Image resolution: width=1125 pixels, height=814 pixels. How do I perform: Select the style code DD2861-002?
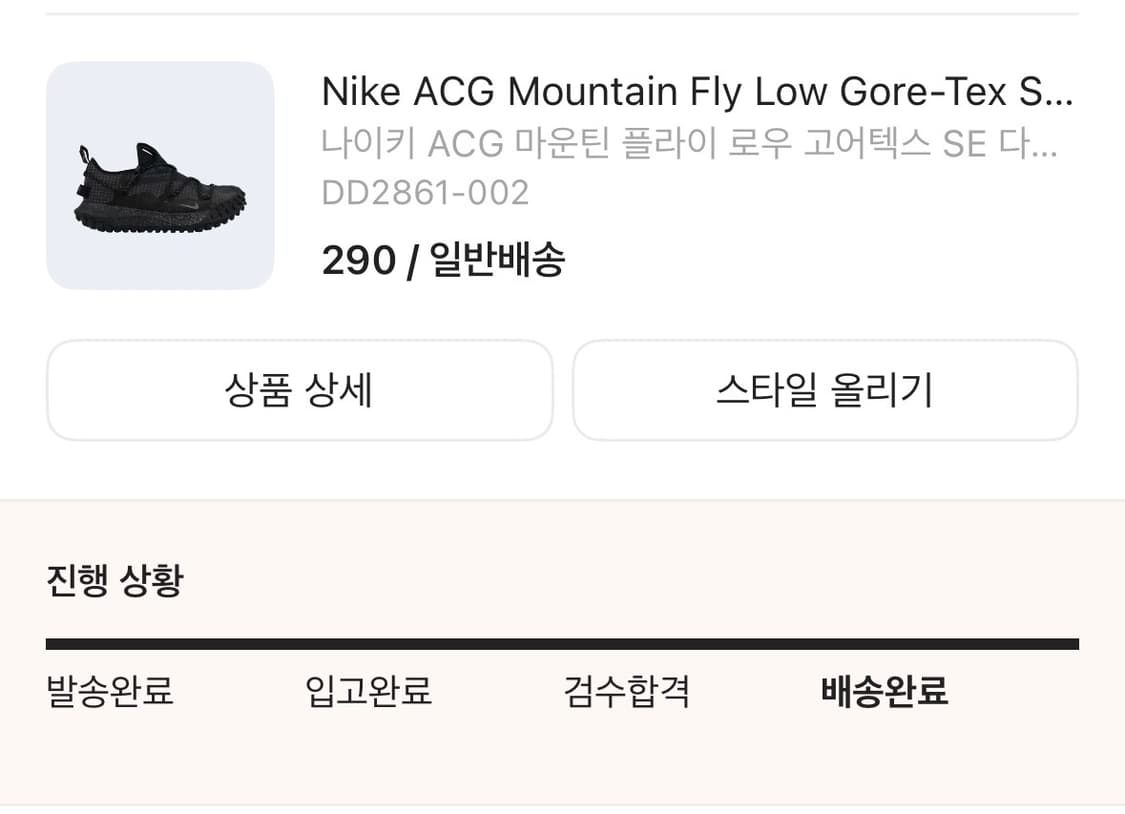(425, 192)
